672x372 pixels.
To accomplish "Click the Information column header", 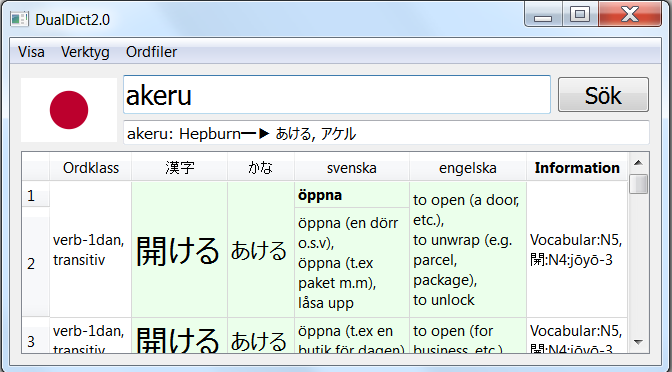I will coord(577,168).
